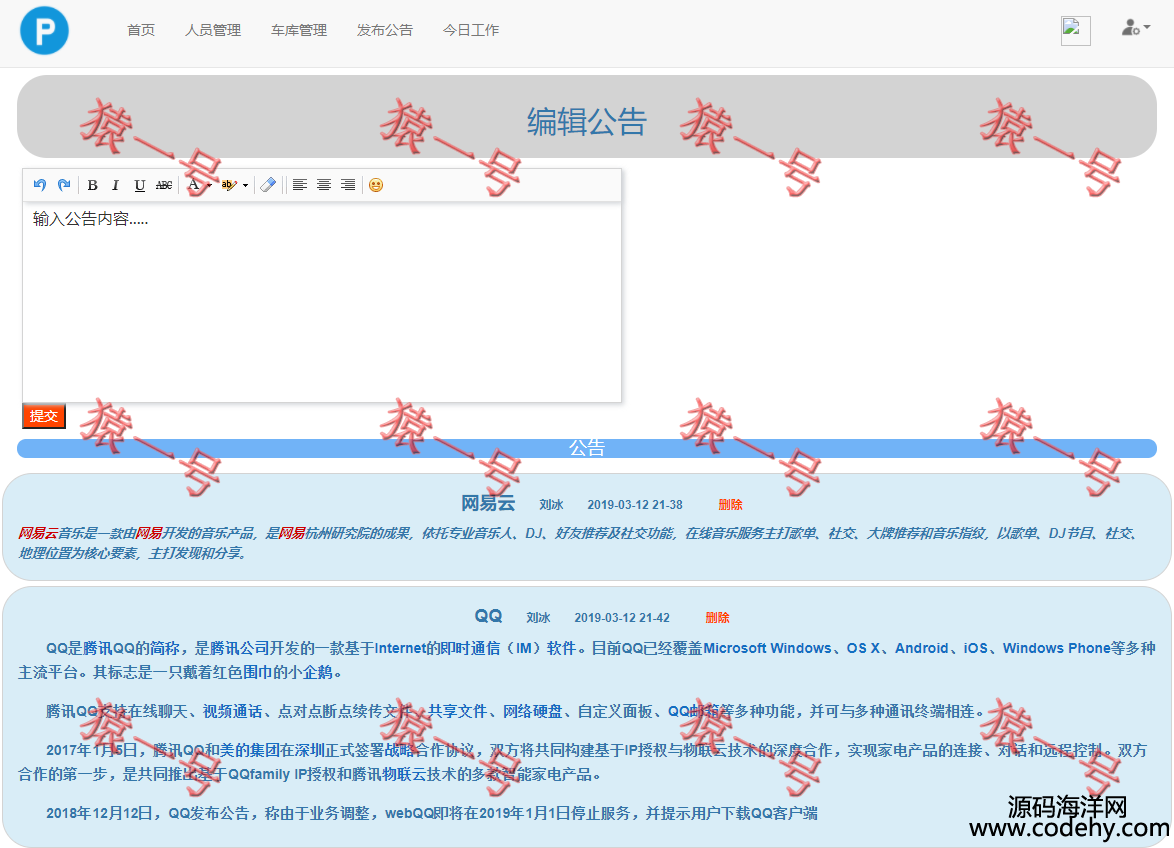Open 人员管理 menu item

tap(213, 30)
